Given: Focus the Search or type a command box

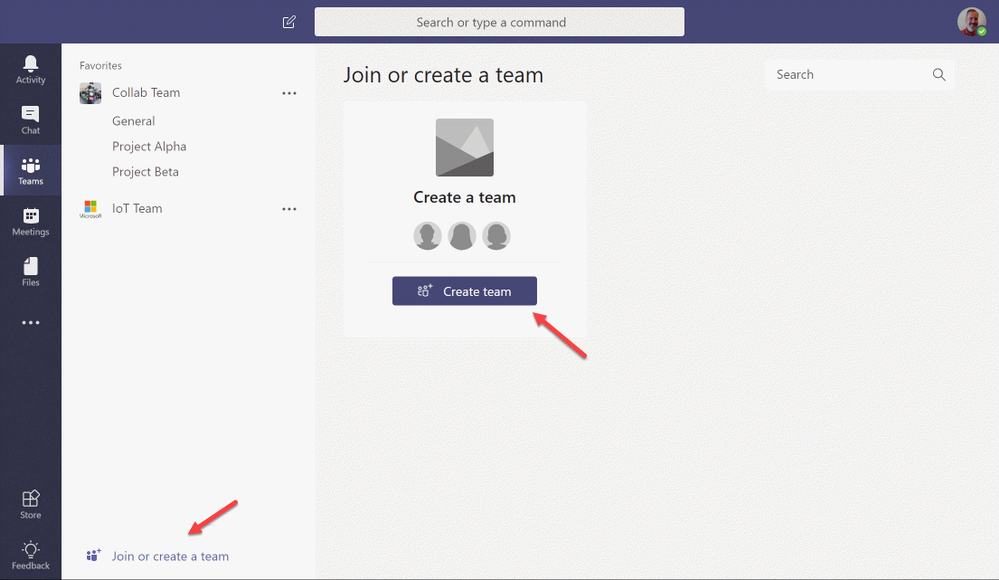Looking at the screenshot, I should pos(500,22).
